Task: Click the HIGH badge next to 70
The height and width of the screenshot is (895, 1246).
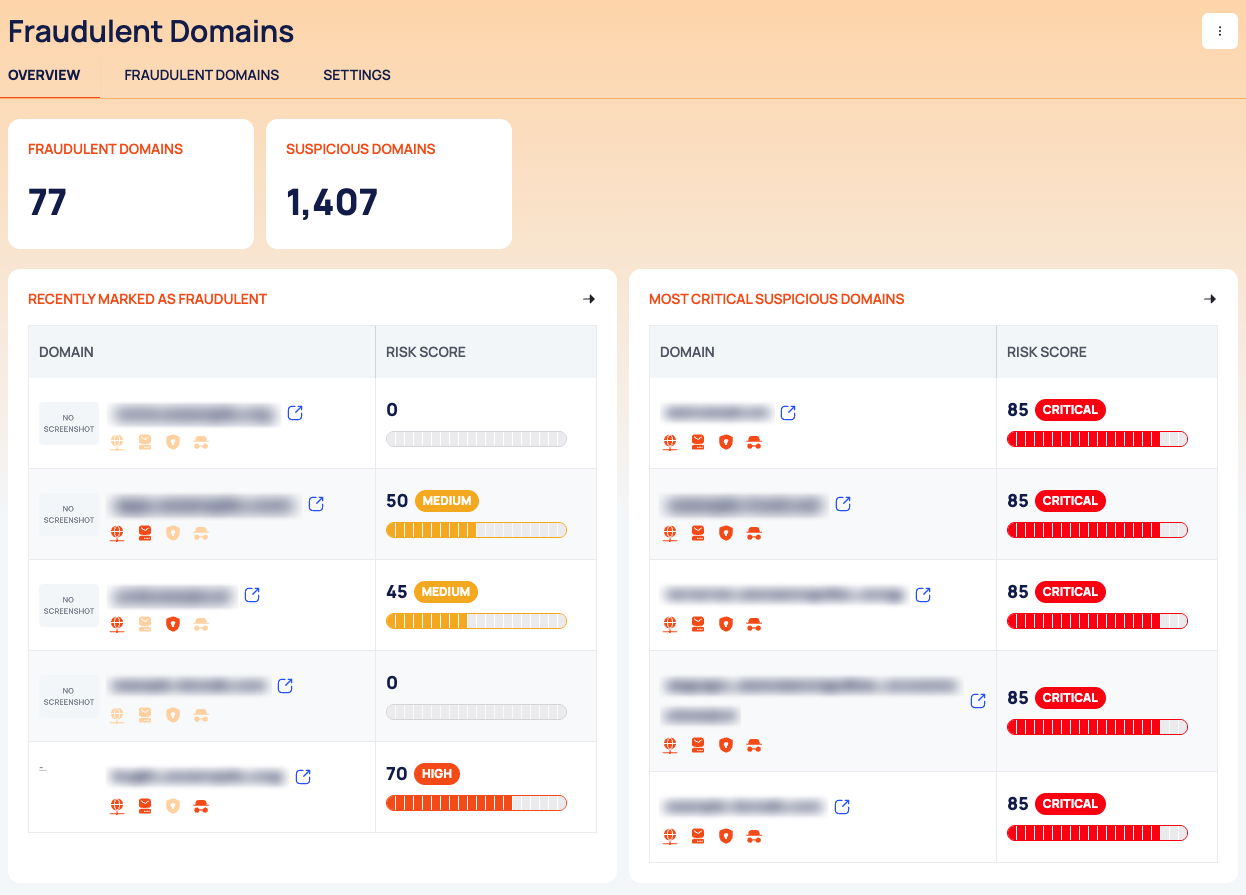Action: coord(437,774)
